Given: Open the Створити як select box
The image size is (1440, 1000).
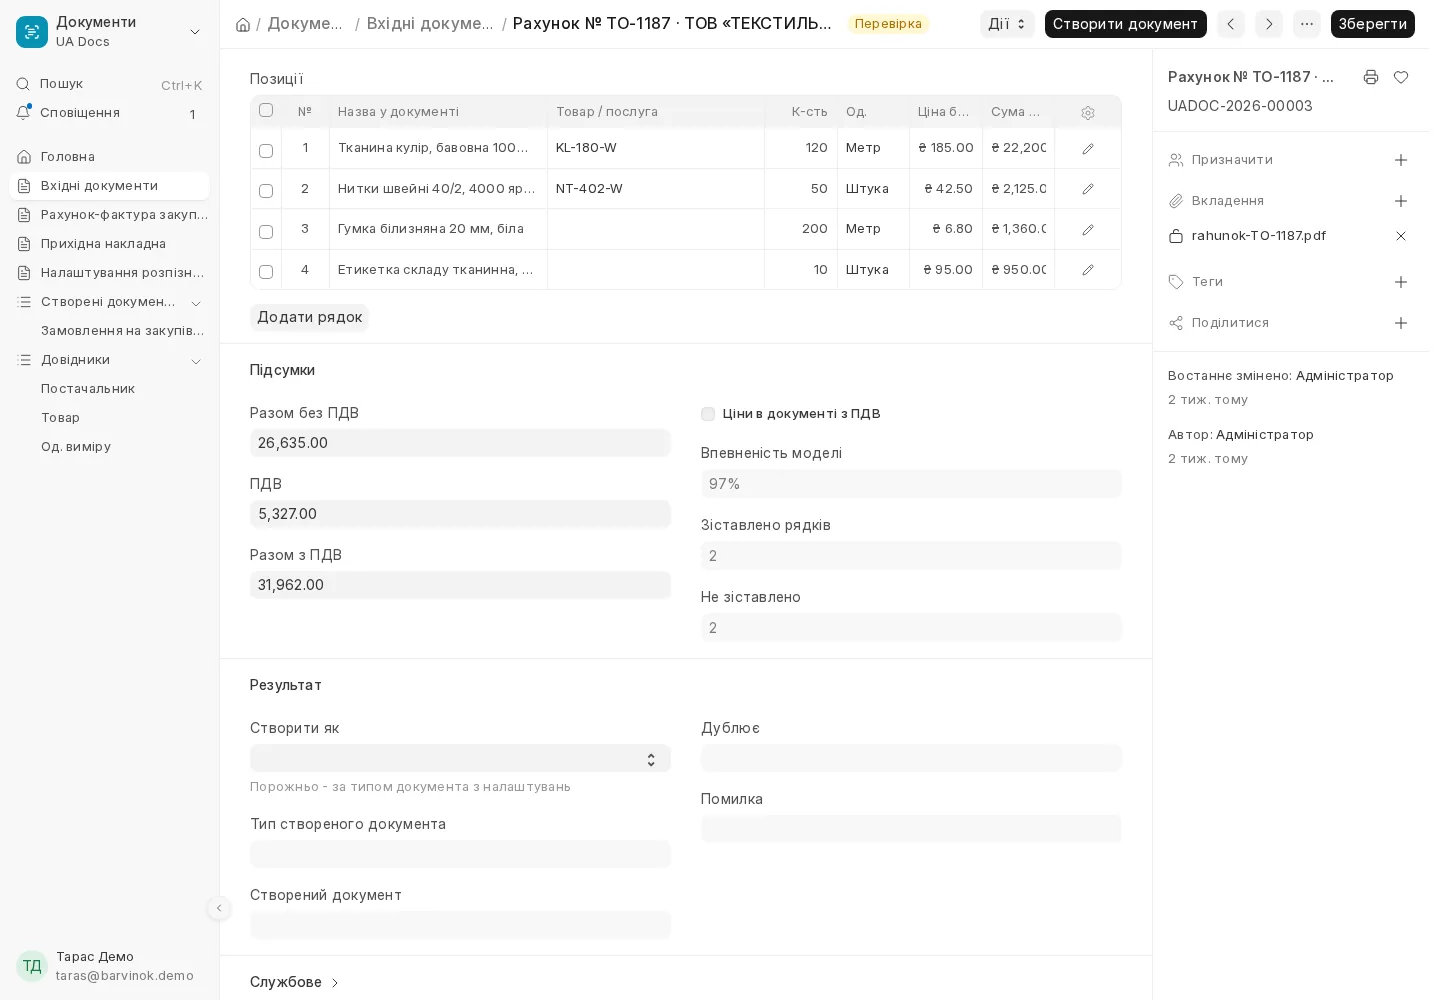Looking at the screenshot, I should (460, 758).
